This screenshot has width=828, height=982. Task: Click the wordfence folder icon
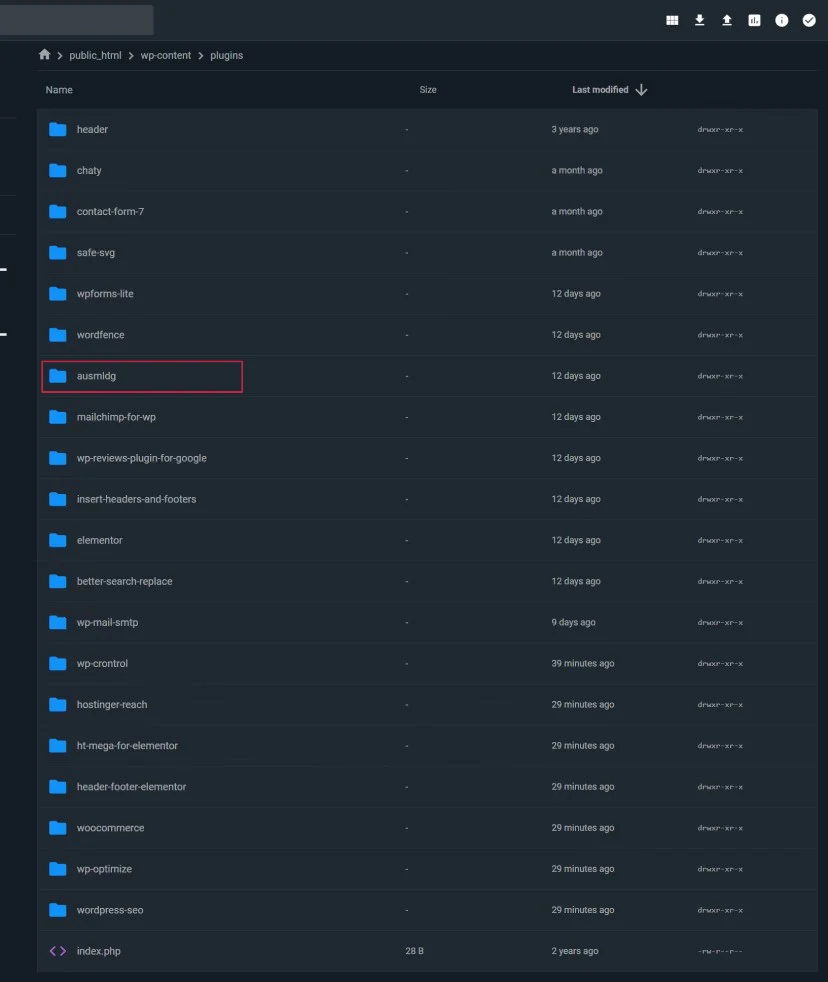click(58, 335)
